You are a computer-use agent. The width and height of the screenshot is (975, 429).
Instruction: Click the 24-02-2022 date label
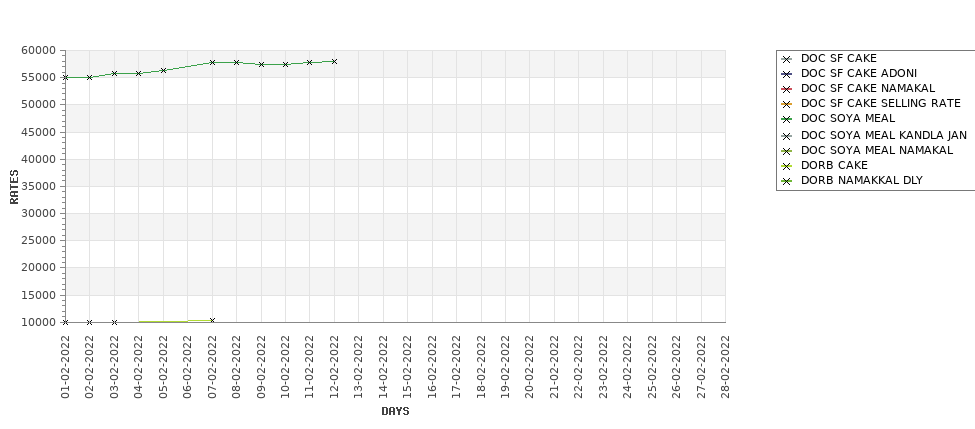tap(627, 367)
